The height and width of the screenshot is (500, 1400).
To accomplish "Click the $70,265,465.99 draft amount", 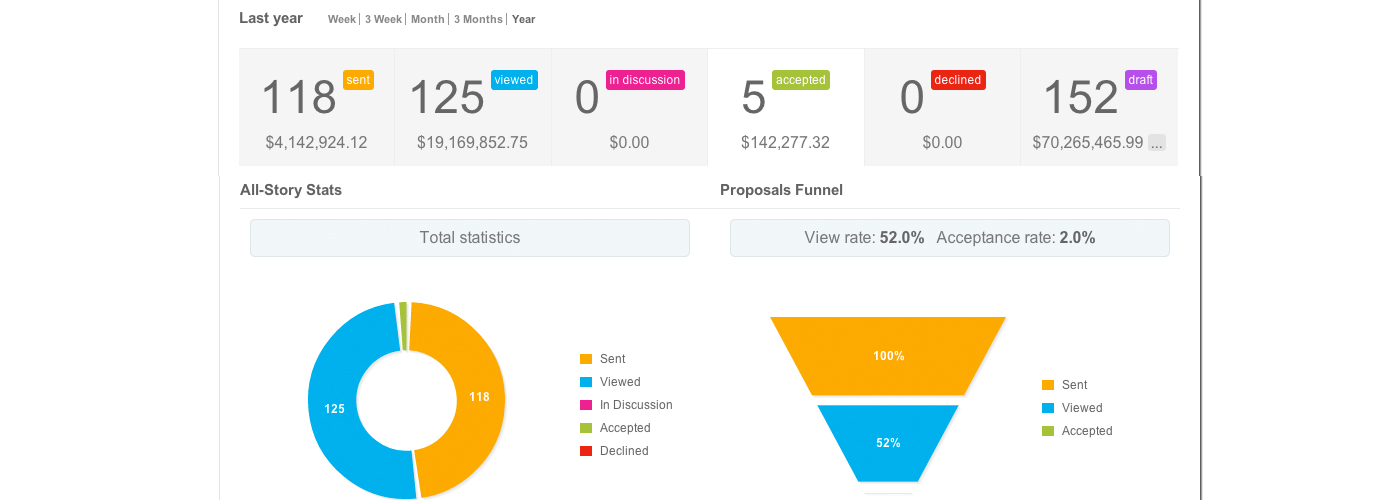I will point(1088,143).
